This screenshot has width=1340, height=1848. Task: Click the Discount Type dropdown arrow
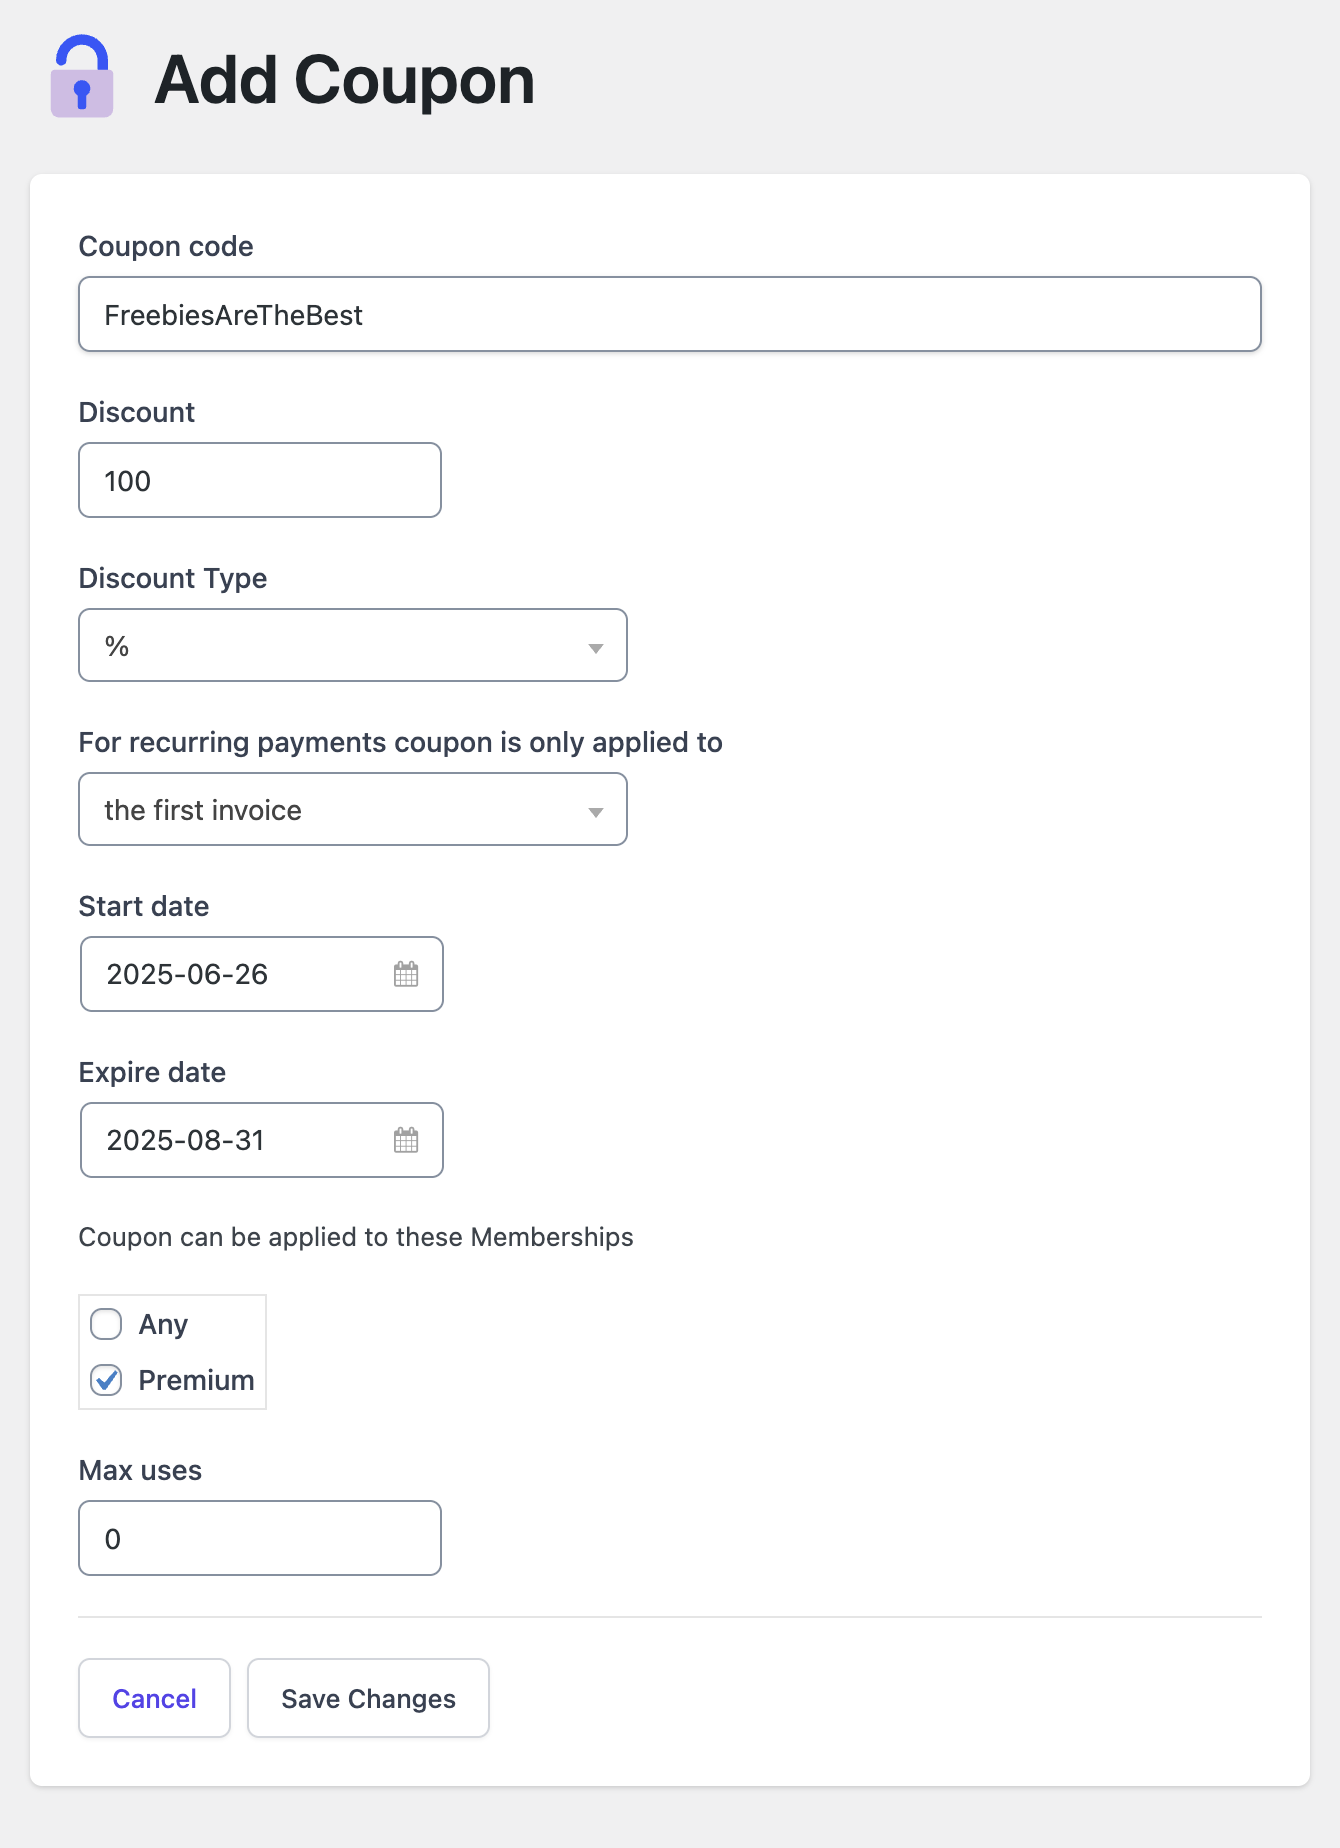(x=596, y=646)
